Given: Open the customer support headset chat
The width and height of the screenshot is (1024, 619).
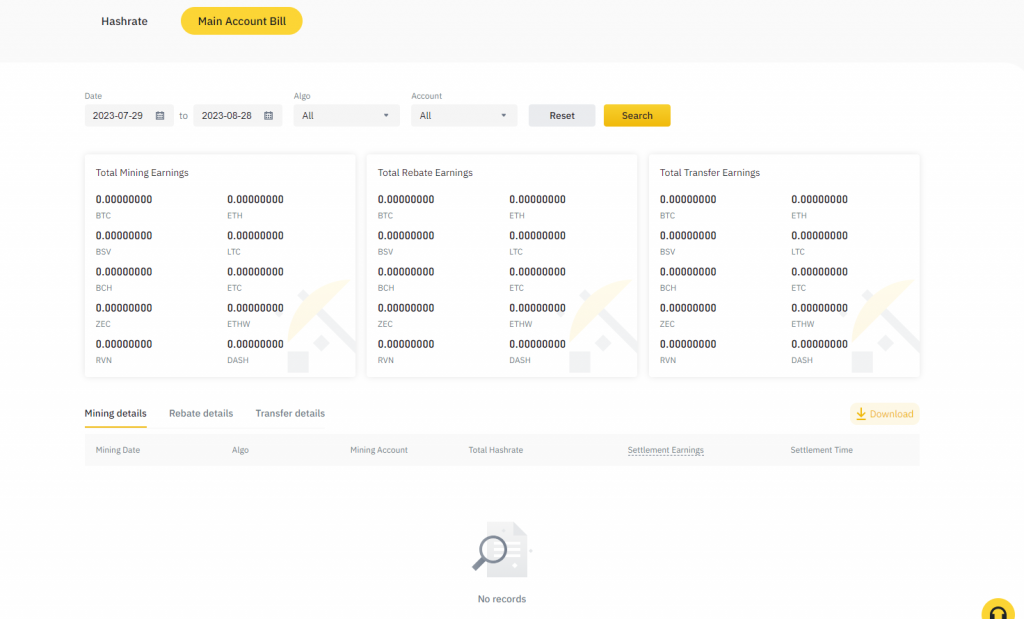Looking at the screenshot, I should click(x=998, y=610).
